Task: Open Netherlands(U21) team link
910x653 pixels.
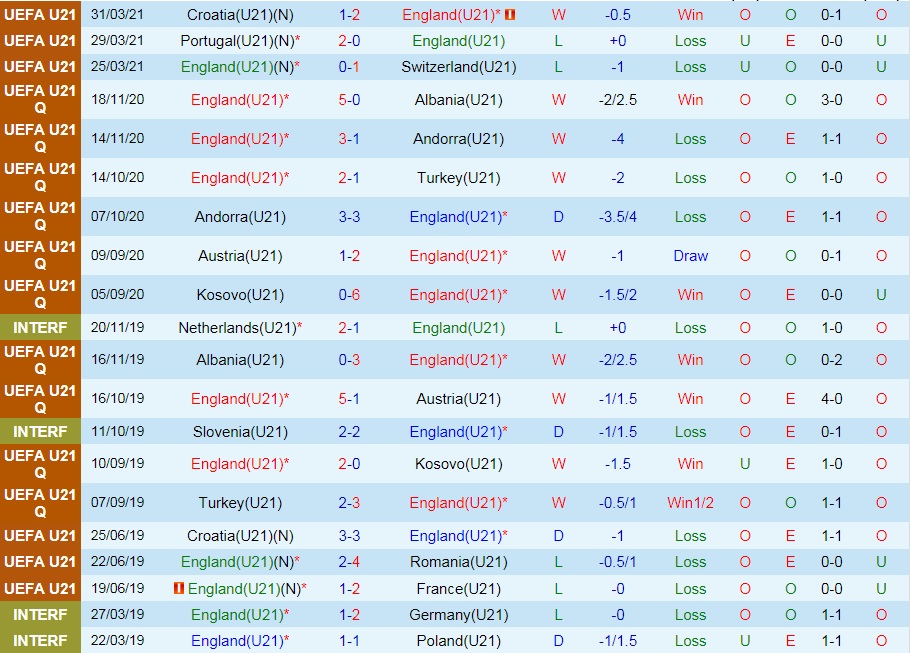Action: tap(240, 328)
